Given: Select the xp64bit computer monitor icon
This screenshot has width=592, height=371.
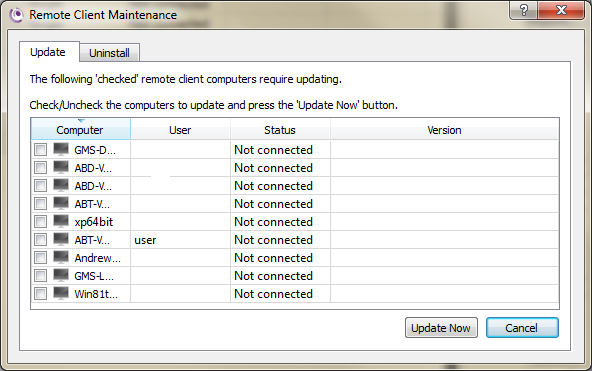Looking at the screenshot, I should 61,222.
